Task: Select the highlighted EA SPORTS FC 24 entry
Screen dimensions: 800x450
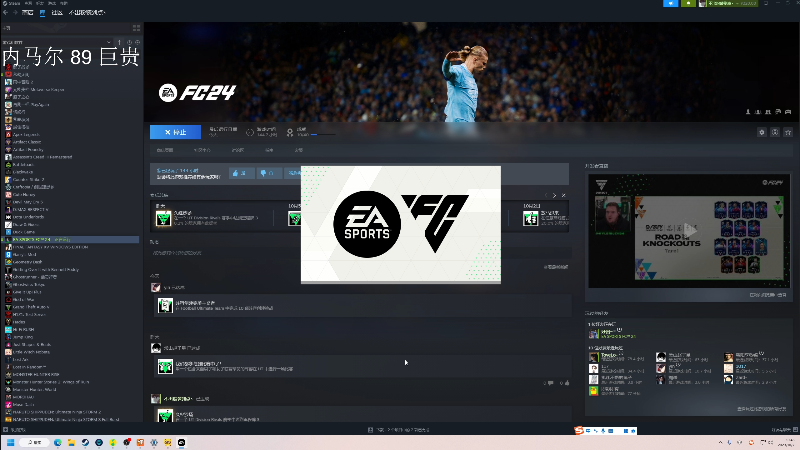Action: 71,239
